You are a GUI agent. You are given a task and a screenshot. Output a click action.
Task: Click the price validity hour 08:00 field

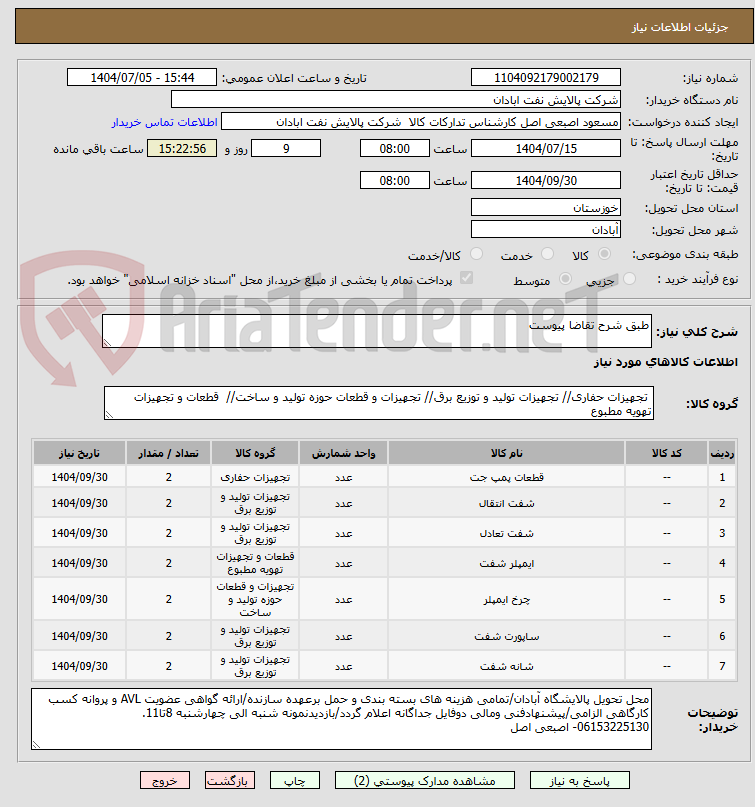[x=395, y=181]
